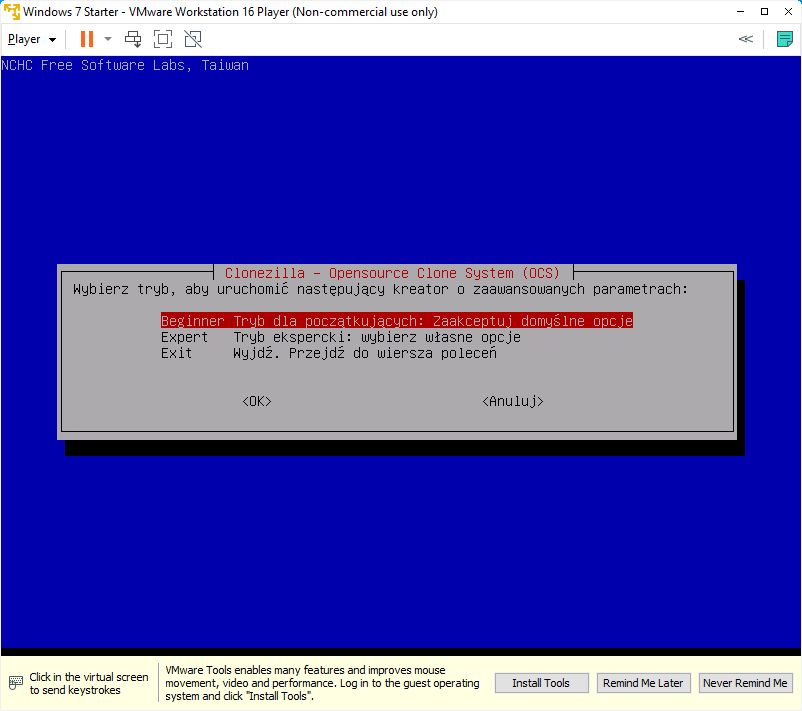Click the Send Ctrl+Alt+Del icon
This screenshot has height=711, width=802.
(133, 39)
